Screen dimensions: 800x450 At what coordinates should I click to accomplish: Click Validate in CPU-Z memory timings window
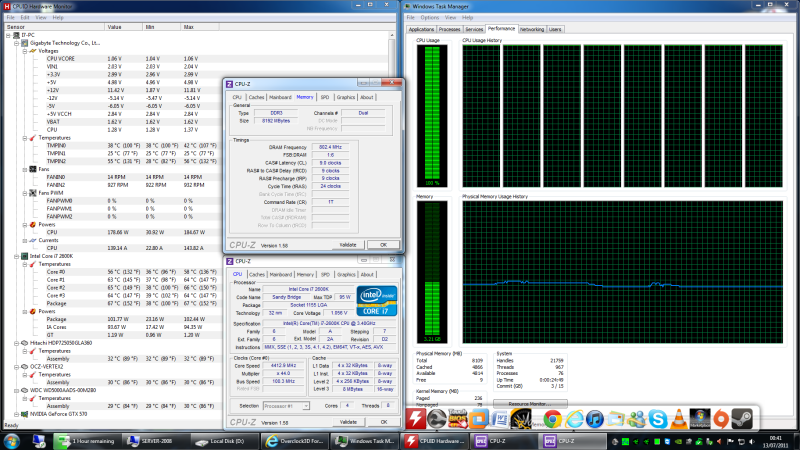tap(348, 245)
